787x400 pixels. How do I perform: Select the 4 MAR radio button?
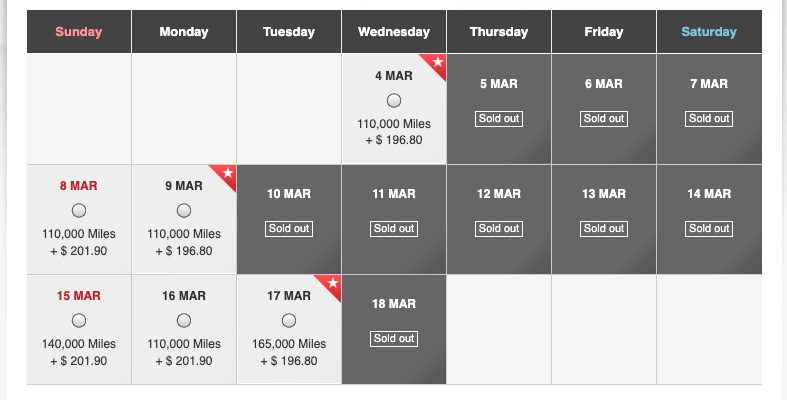point(394,100)
